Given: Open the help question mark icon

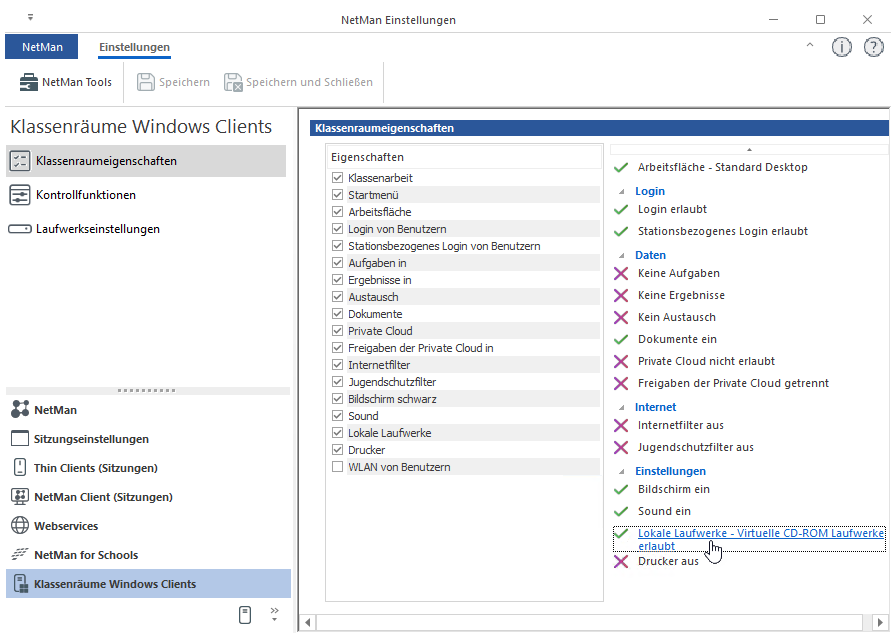Looking at the screenshot, I should [873, 47].
